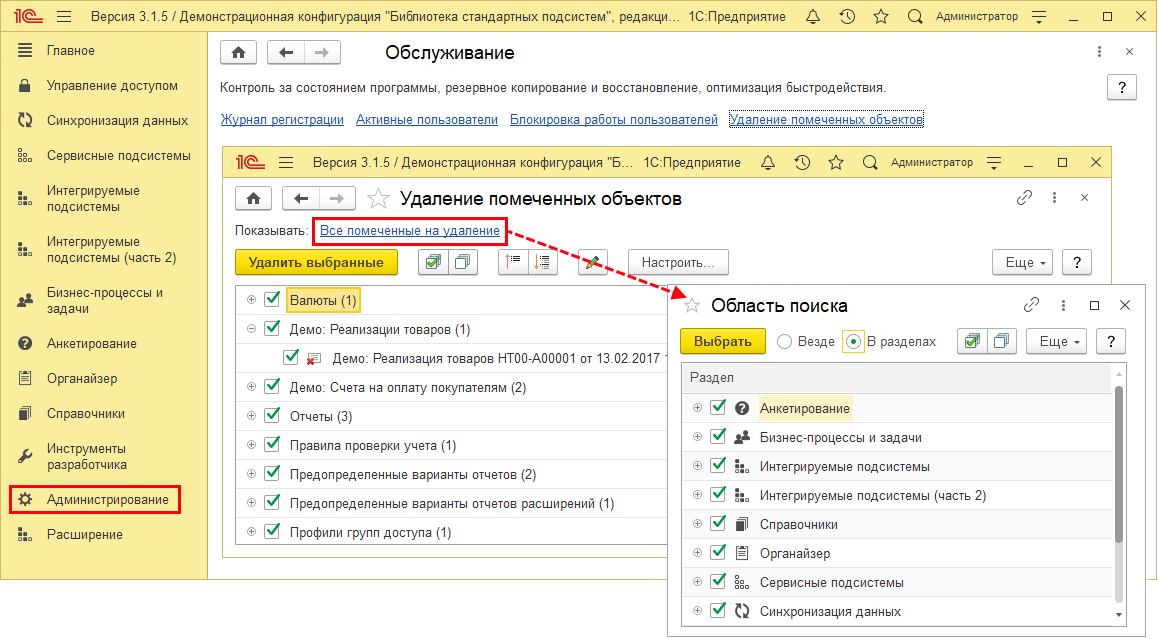Go to home page in Обслуживание form

[238, 53]
